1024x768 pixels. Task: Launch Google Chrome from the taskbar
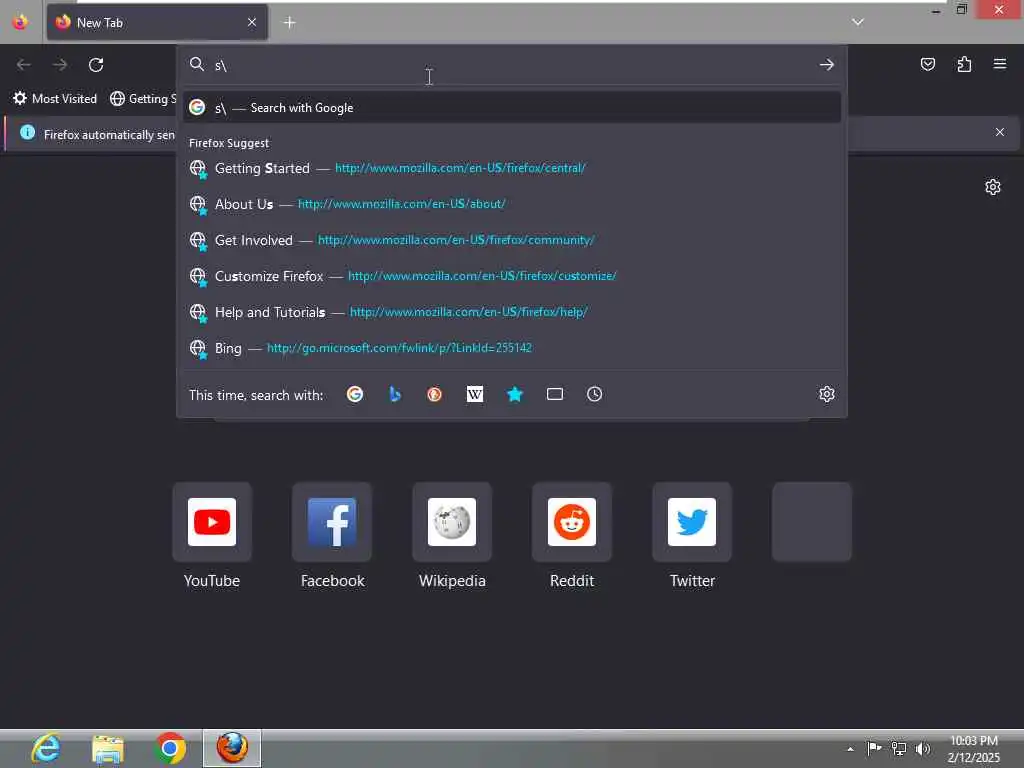pos(170,748)
